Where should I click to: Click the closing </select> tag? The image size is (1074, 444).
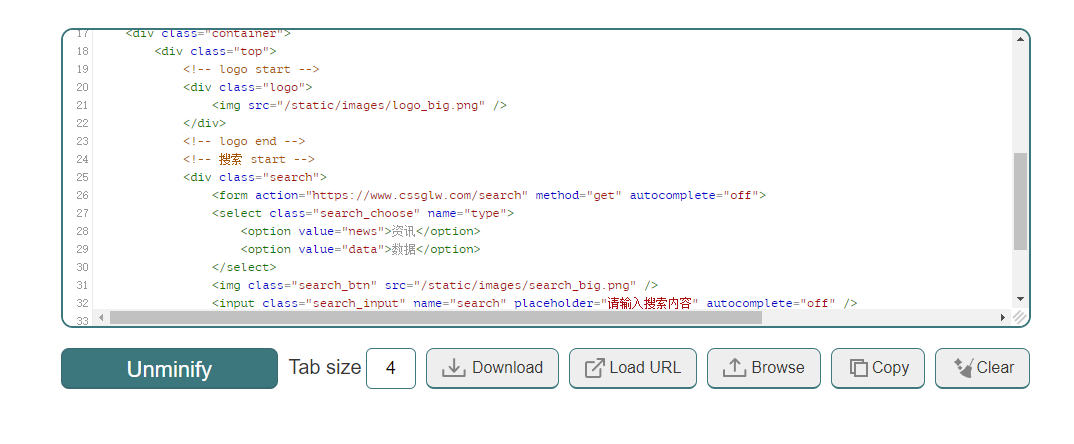pyautogui.click(x=244, y=267)
